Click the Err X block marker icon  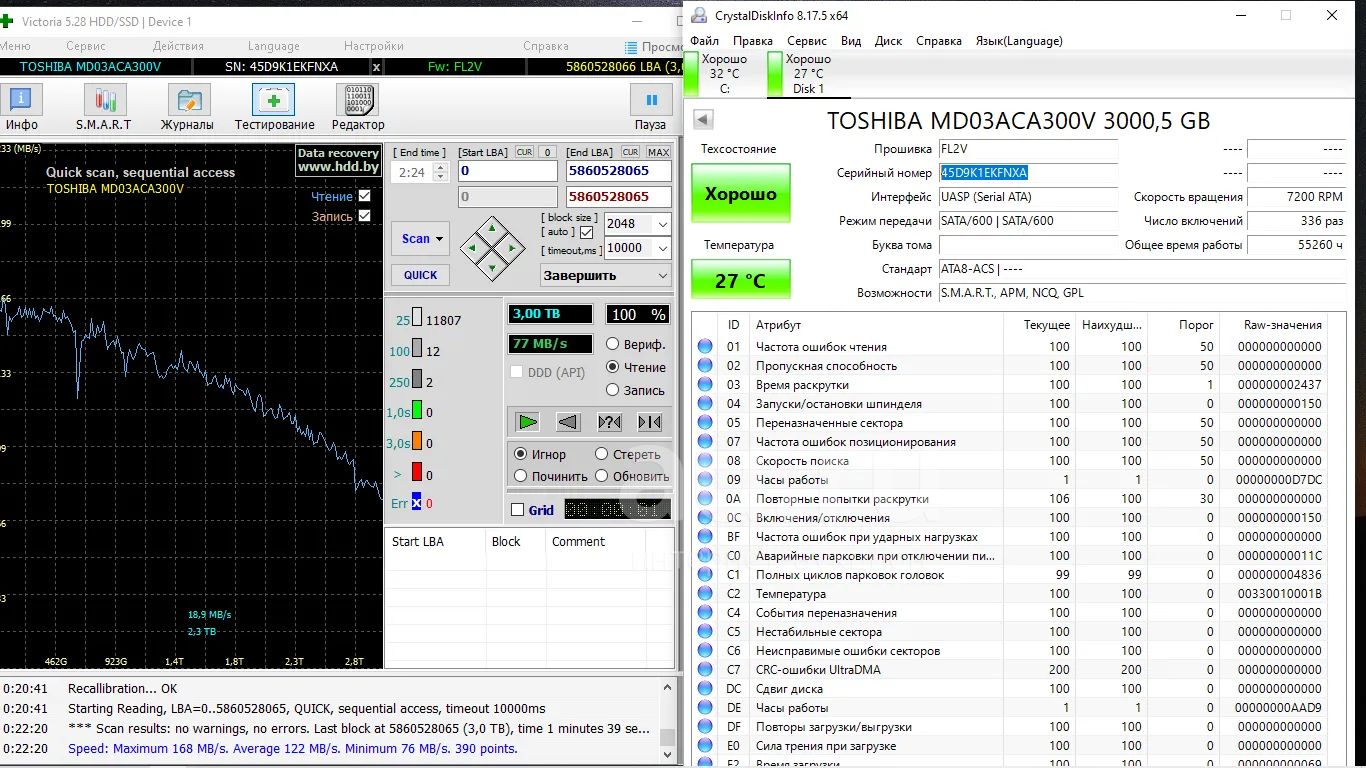coord(416,503)
